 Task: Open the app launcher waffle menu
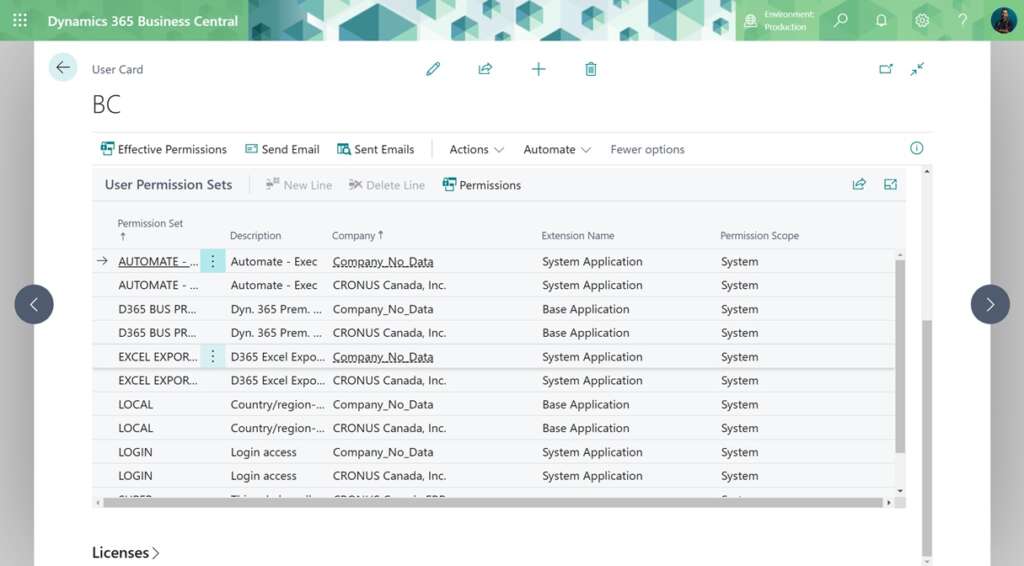point(20,20)
